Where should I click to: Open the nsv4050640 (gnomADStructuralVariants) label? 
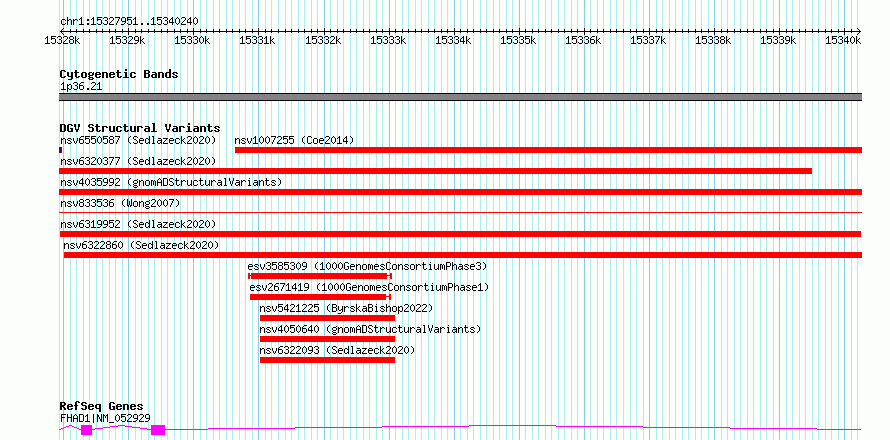pyautogui.click(x=370, y=329)
